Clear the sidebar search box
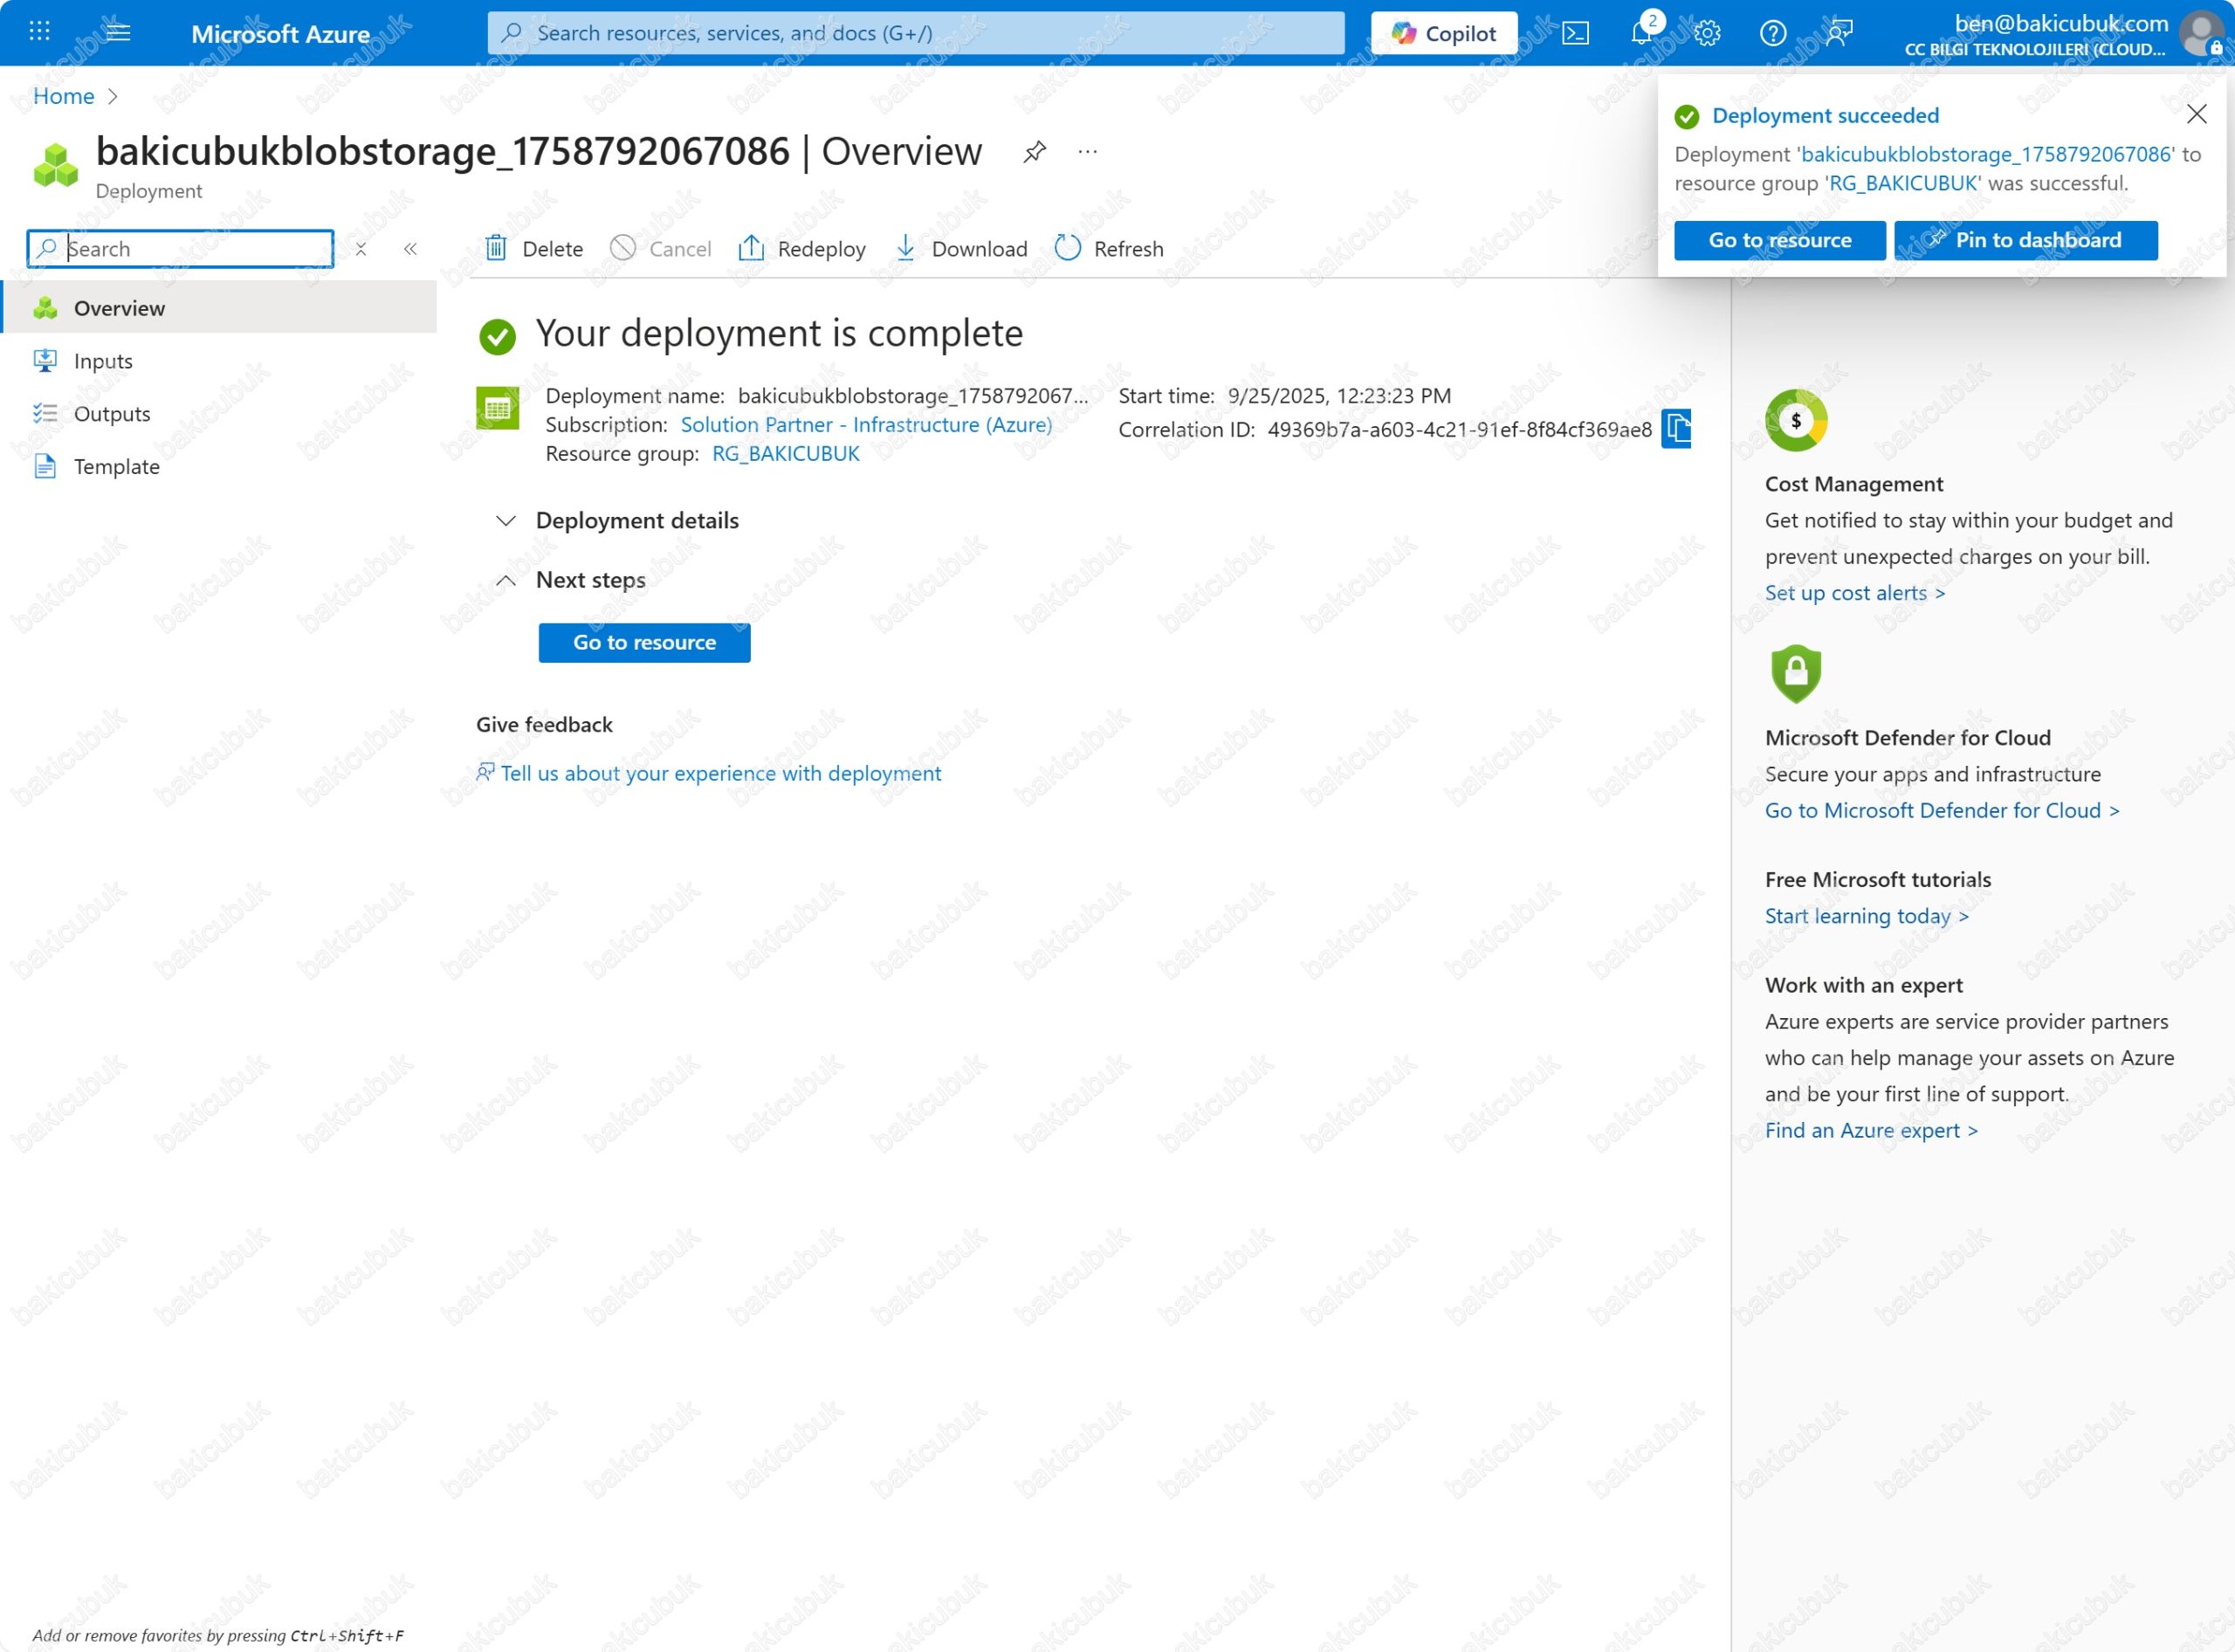The image size is (2235, 1652). coord(361,249)
